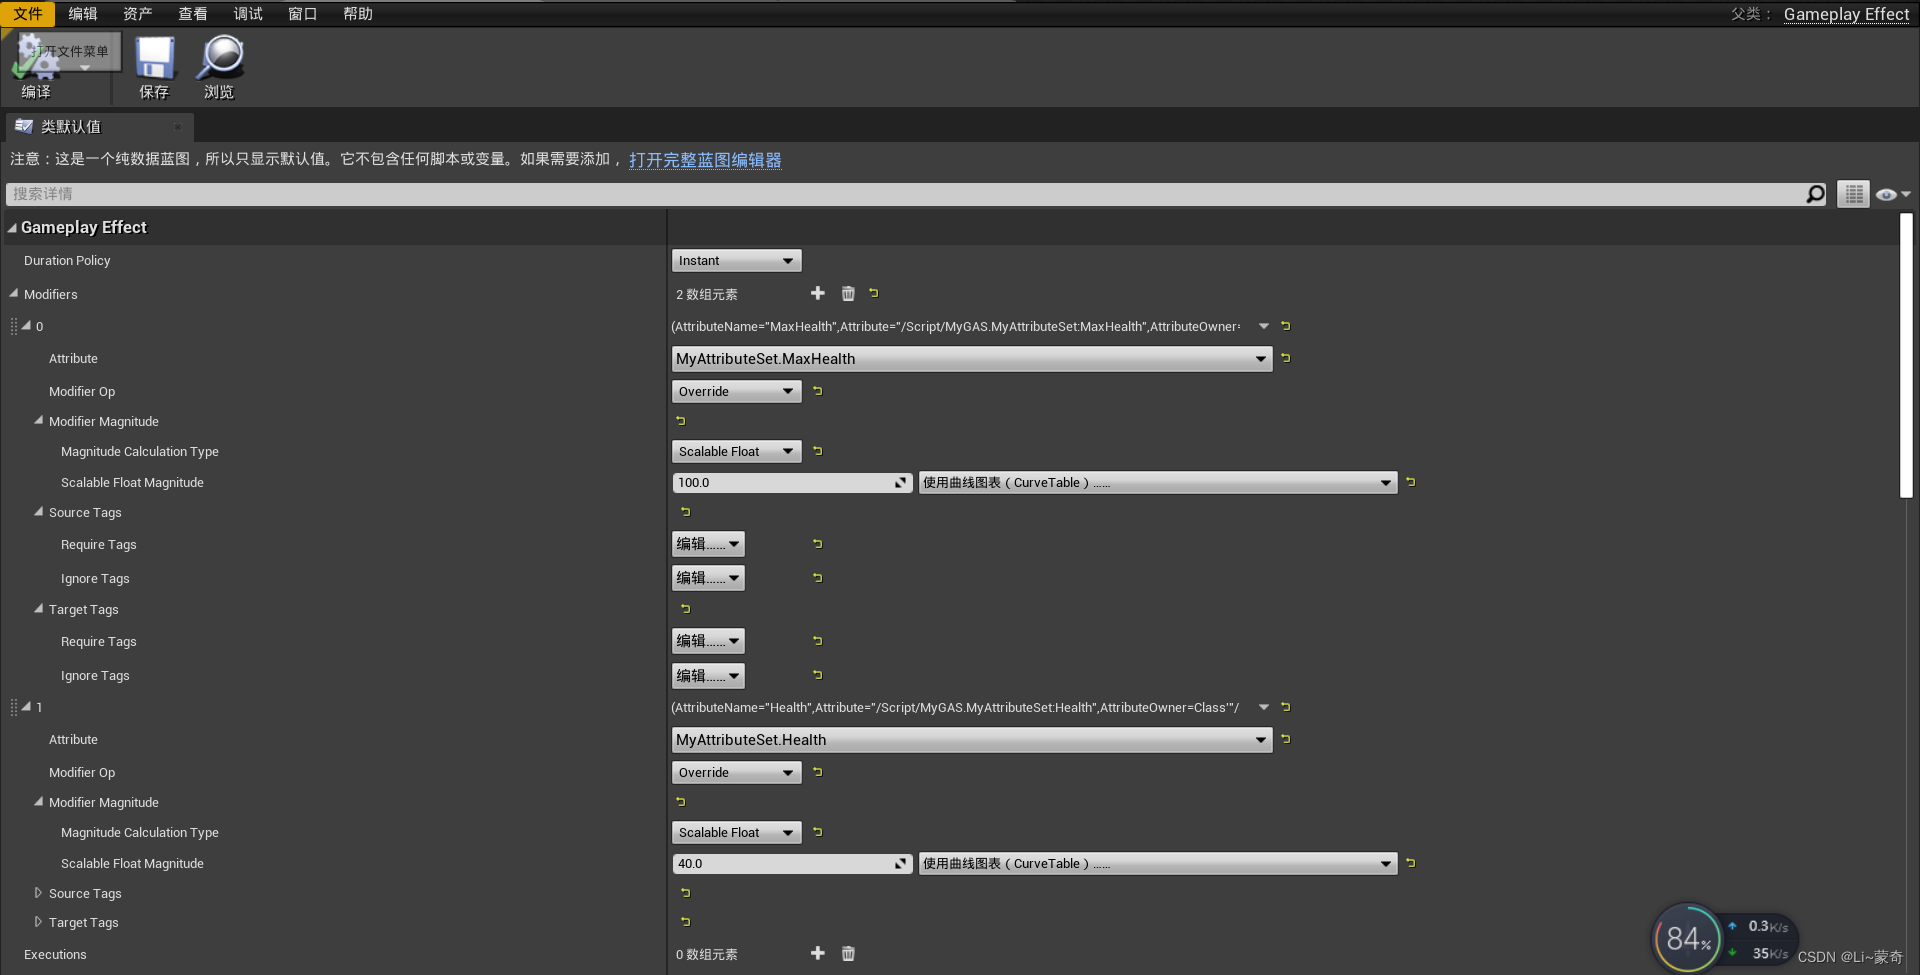Add a new Executions array element
Image resolution: width=1920 pixels, height=975 pixels.
[818, 953]
